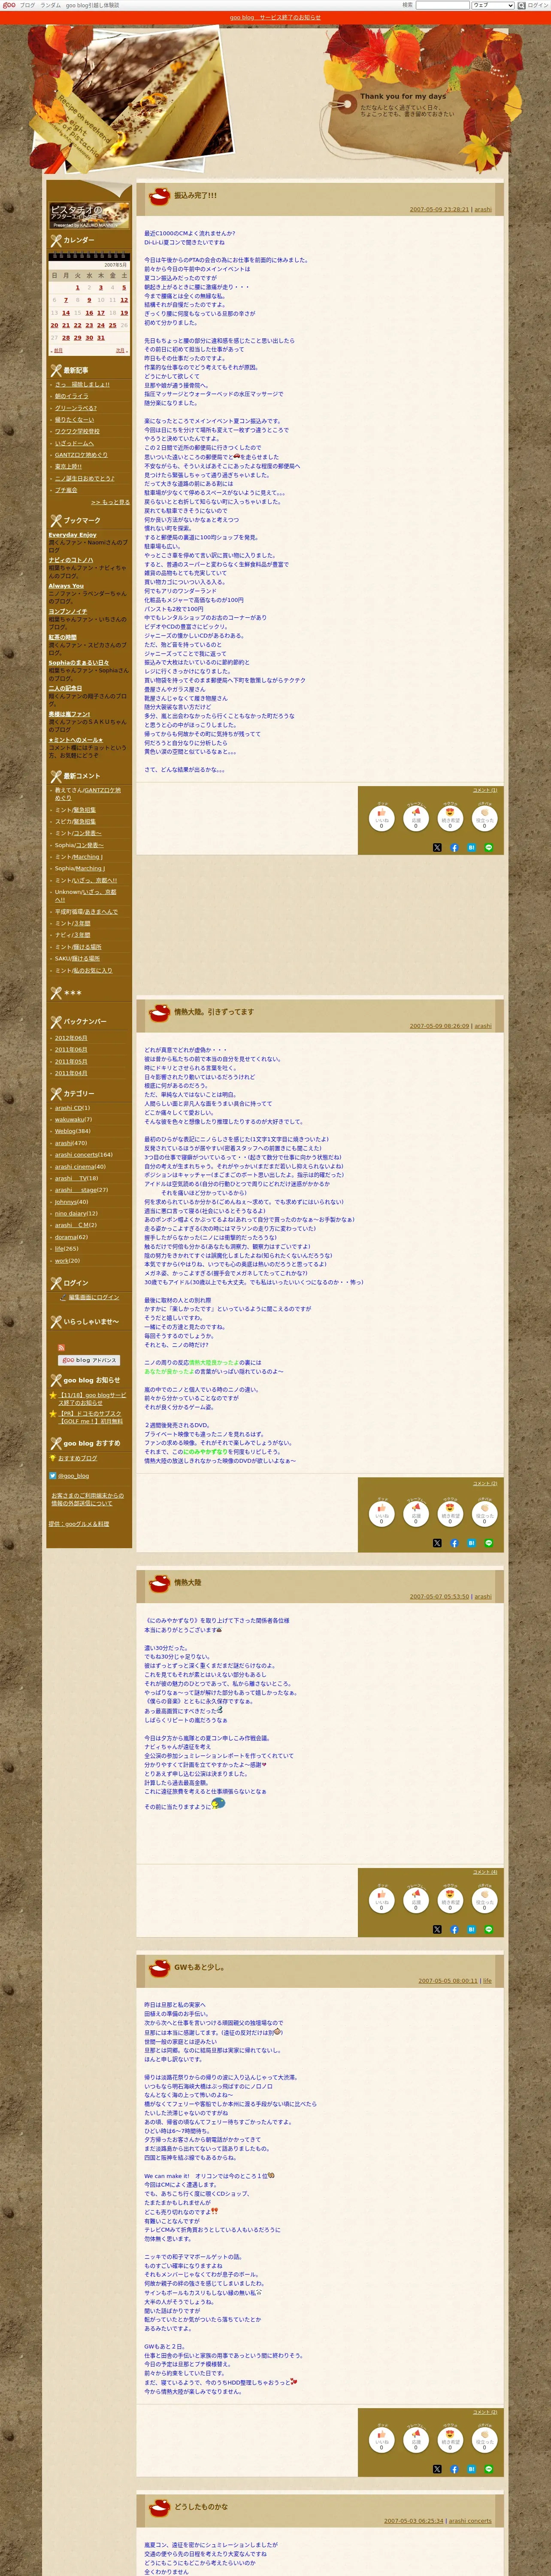Image resolution: width=551 pixels, height=2576 pixels.
Task: Share 情熱大陸。引きずってます post on X
Action: (x=437, y=1543)
